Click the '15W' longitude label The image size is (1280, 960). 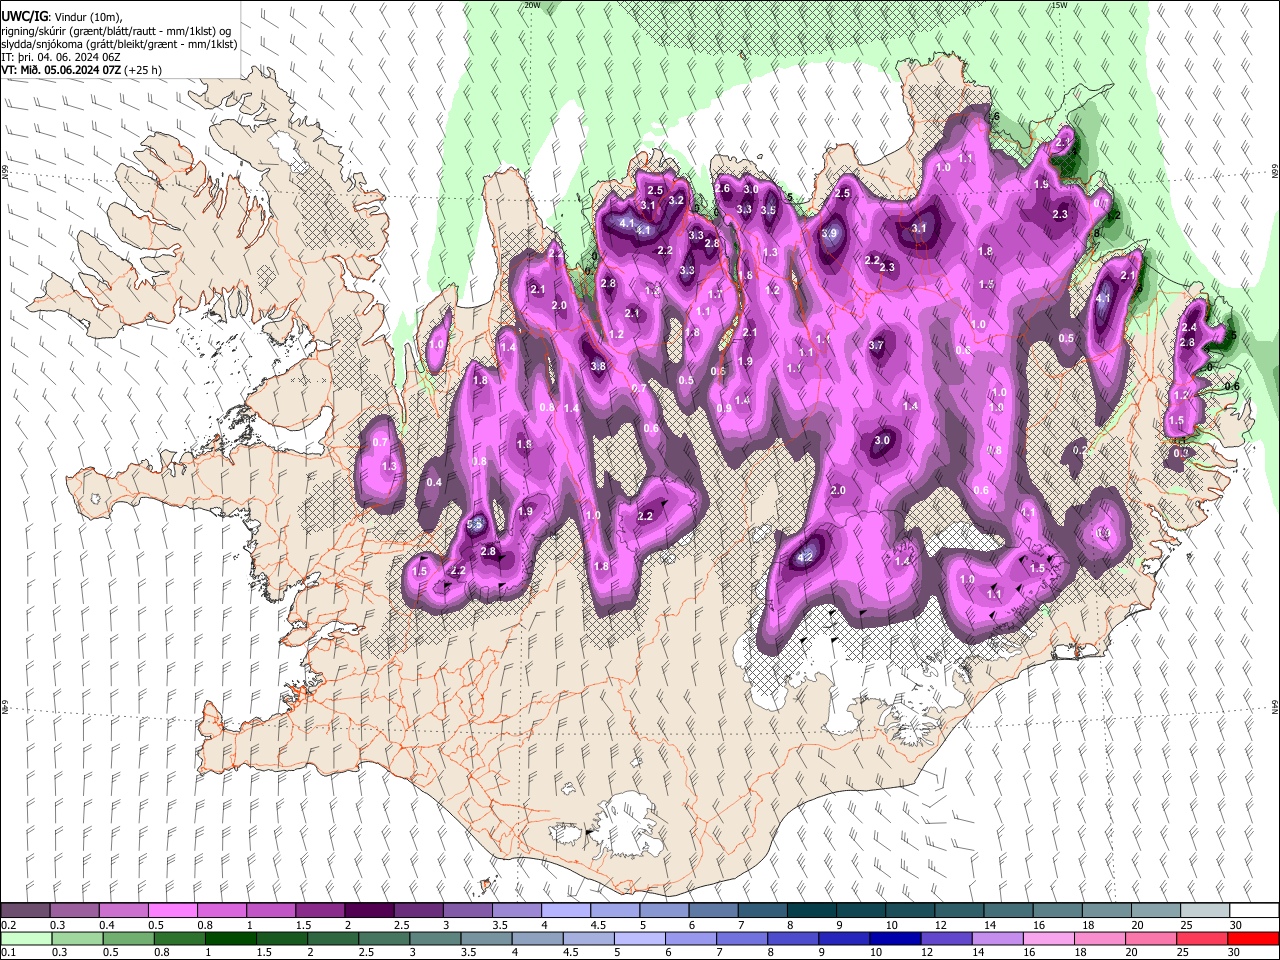[1059, 5]
